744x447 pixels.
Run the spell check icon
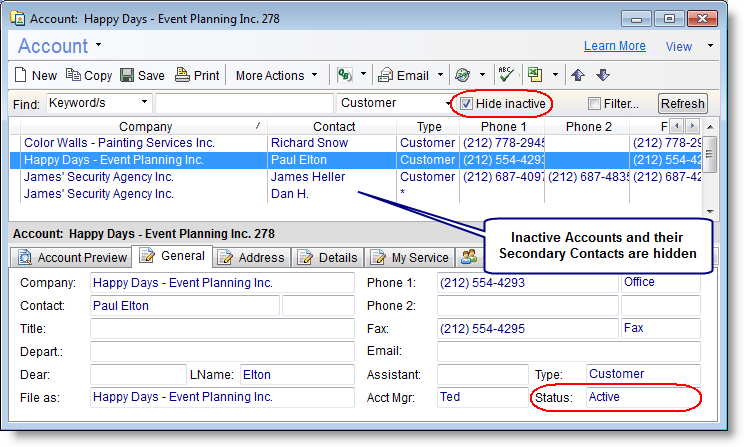coord(506,75)
